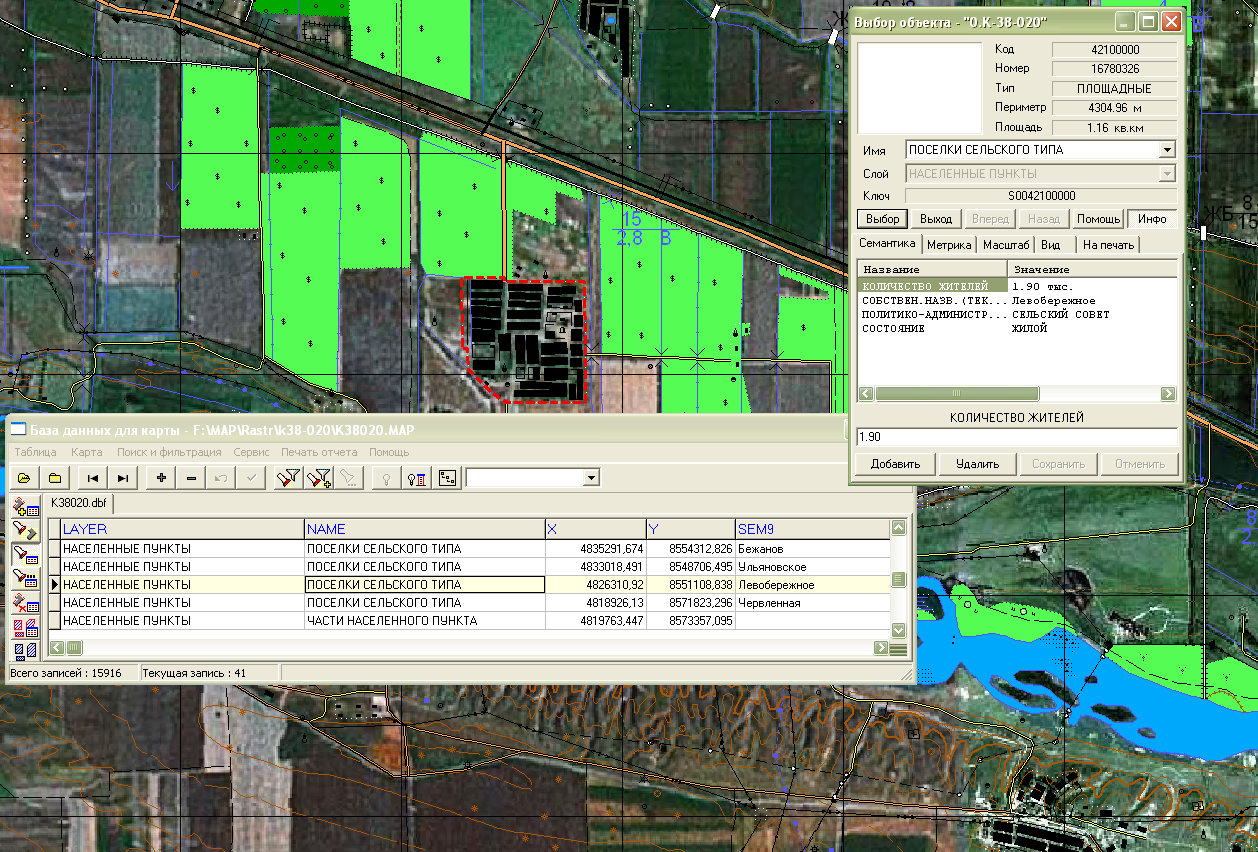Open the Таблица menu

(x=36, y=452)
